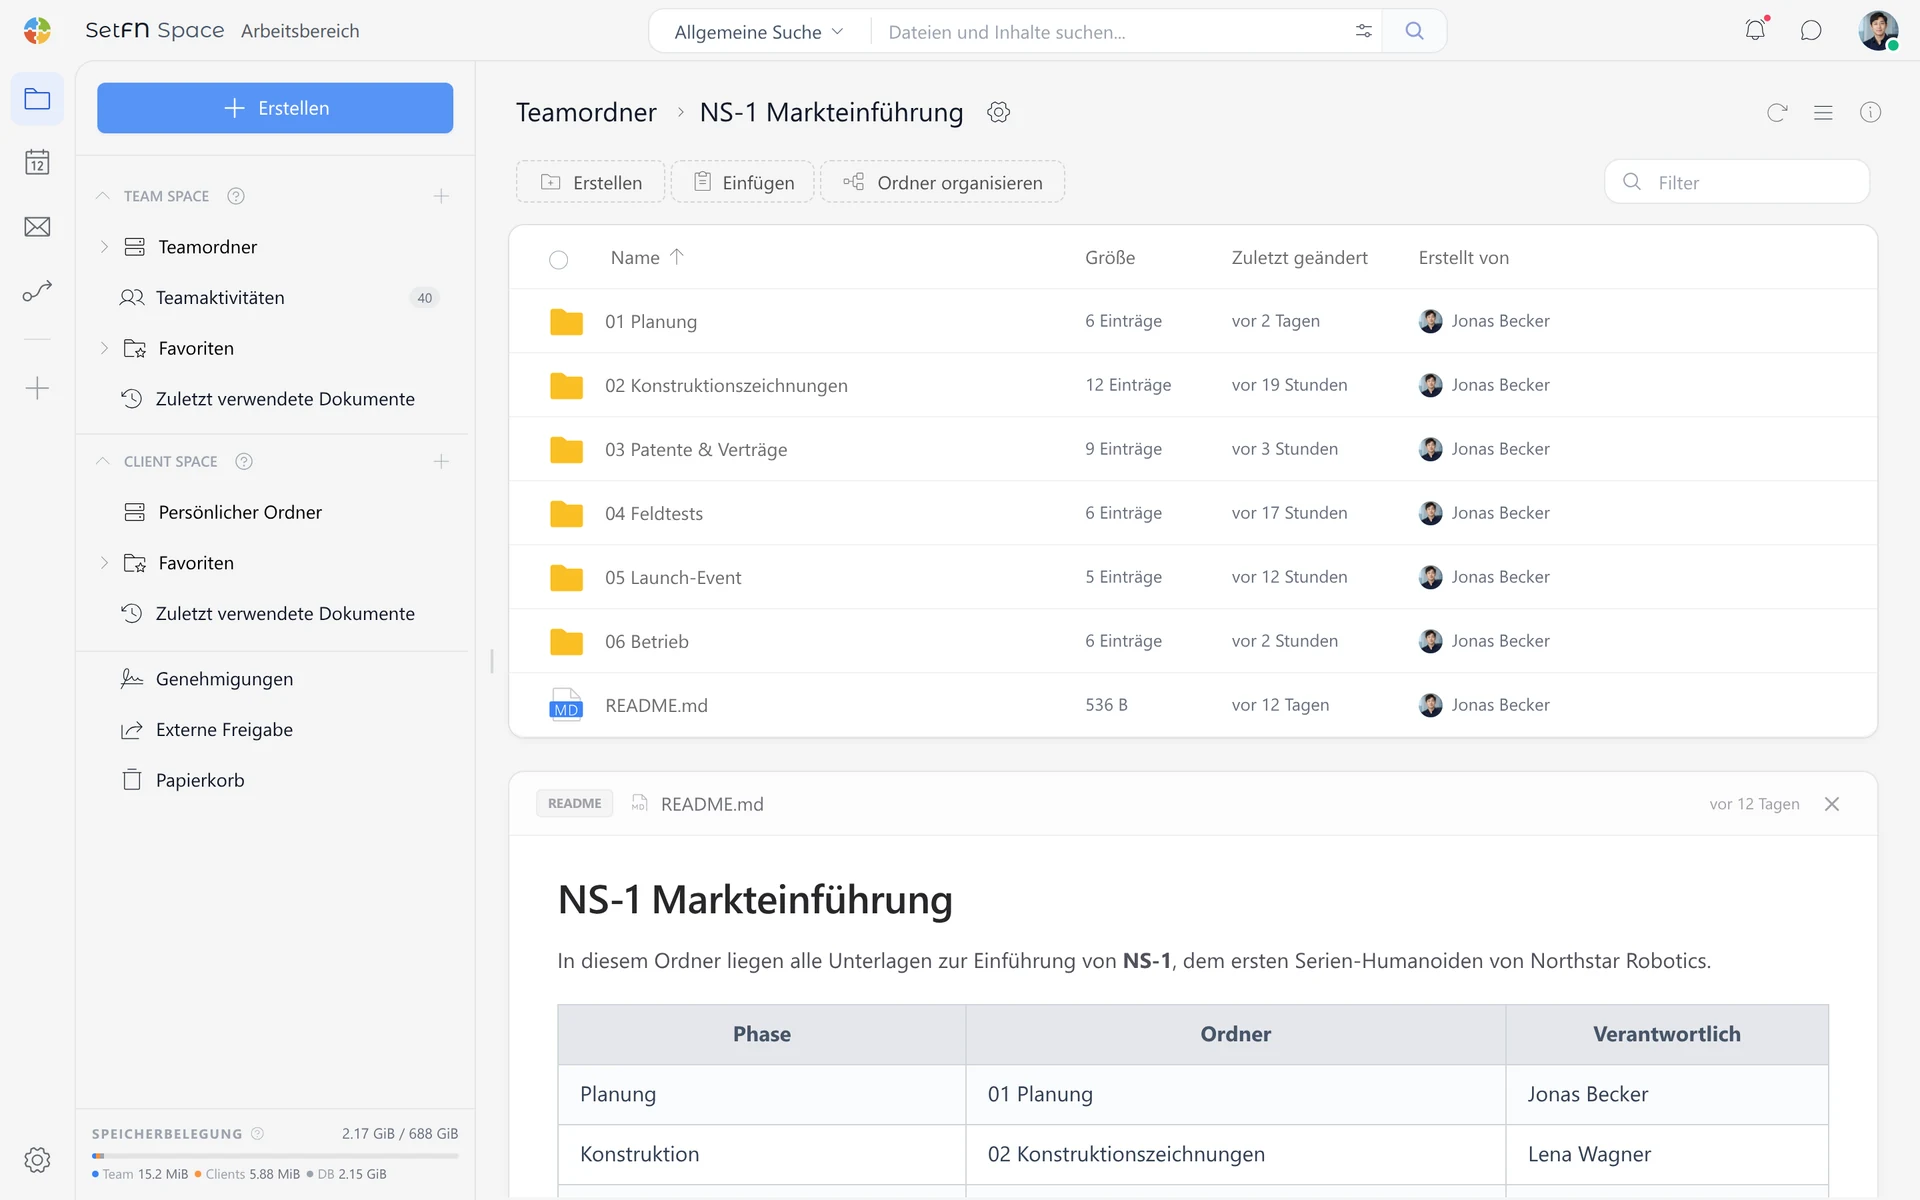
Task: Add item with Client Space plus icon
Action: click(441, 461)
